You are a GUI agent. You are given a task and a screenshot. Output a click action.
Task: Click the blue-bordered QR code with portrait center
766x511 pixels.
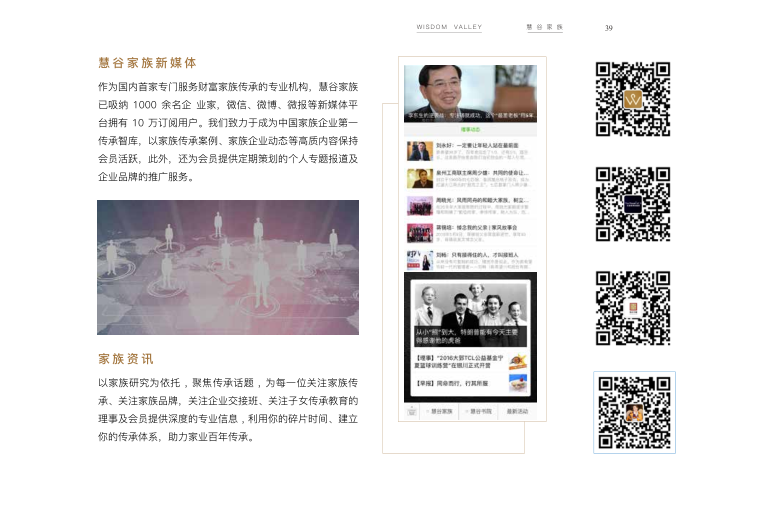(635, 412)
